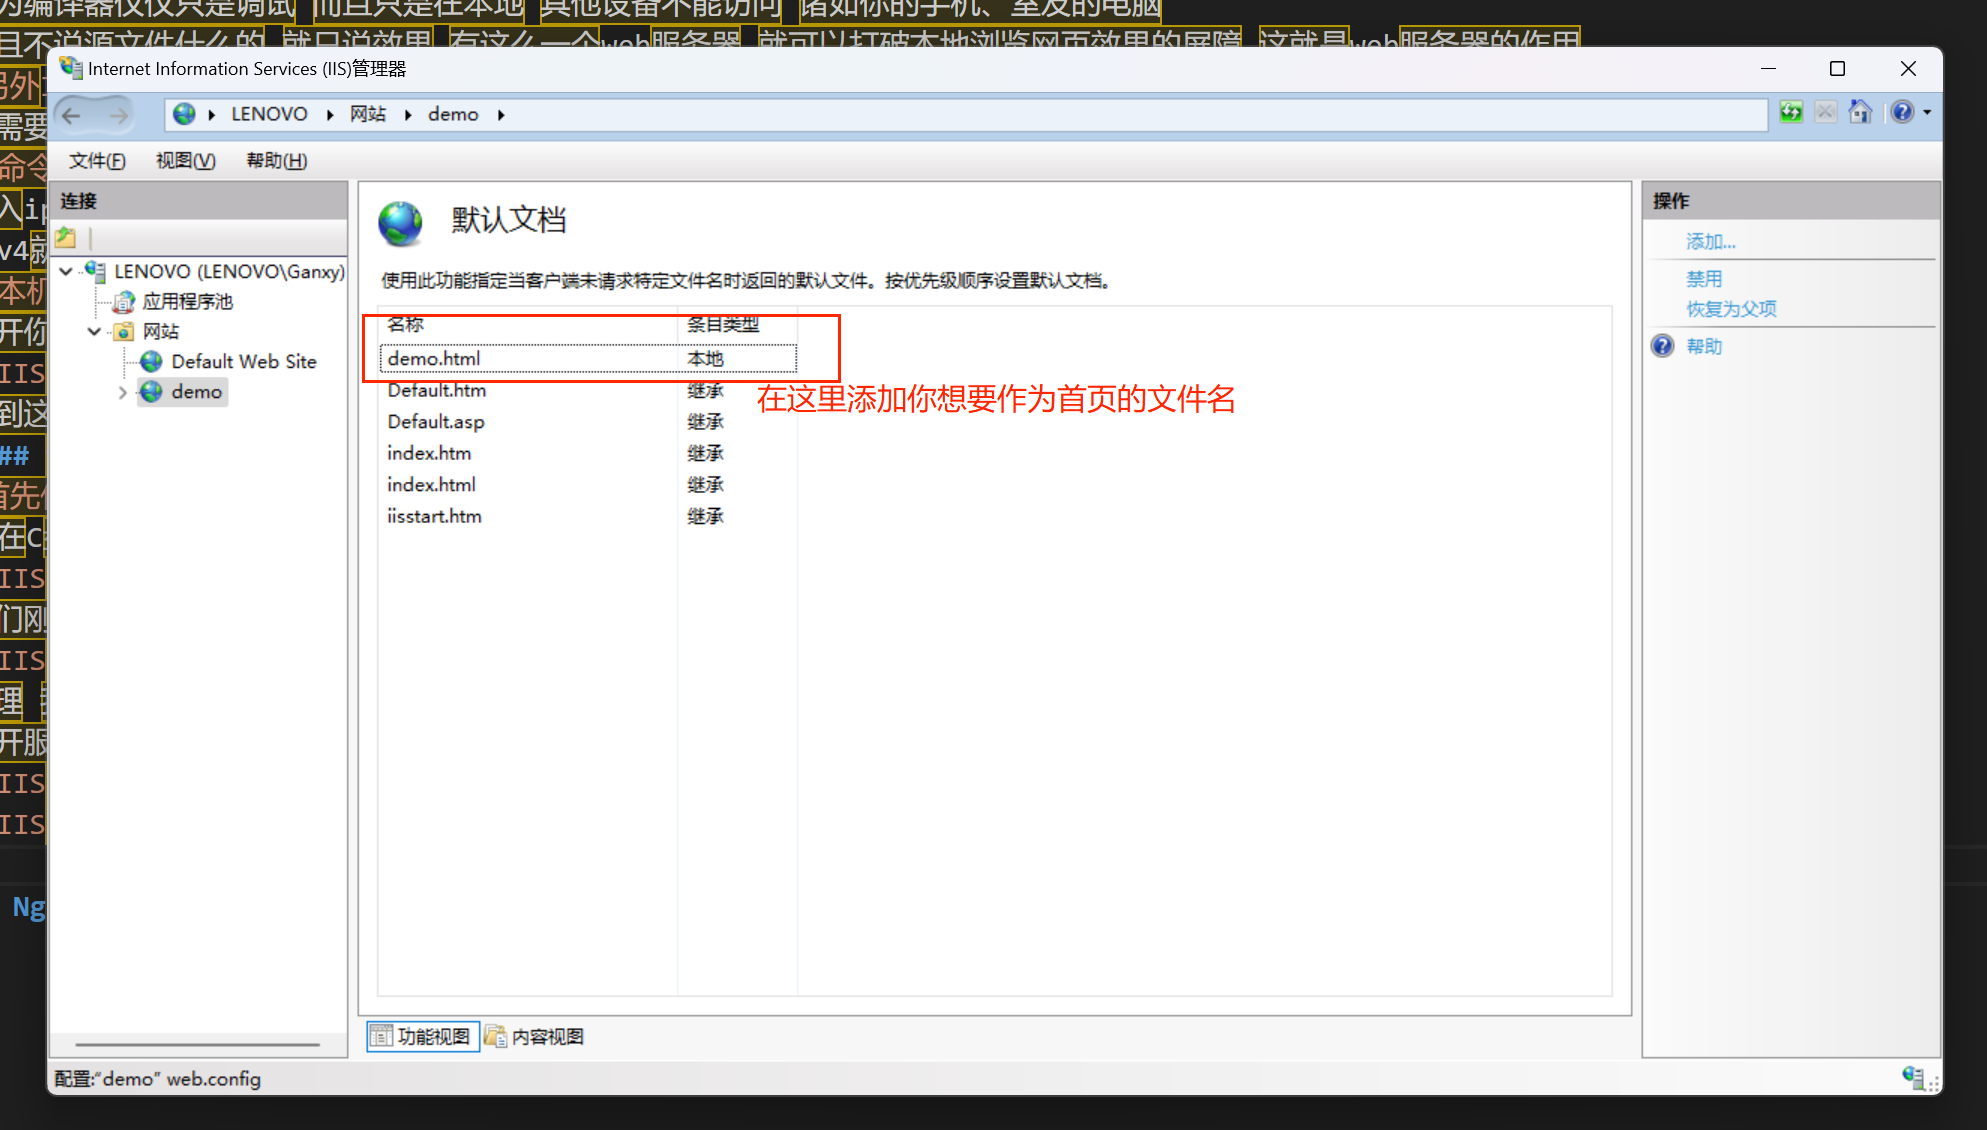Click the 网站 folder icon in tree

[124, 332]
